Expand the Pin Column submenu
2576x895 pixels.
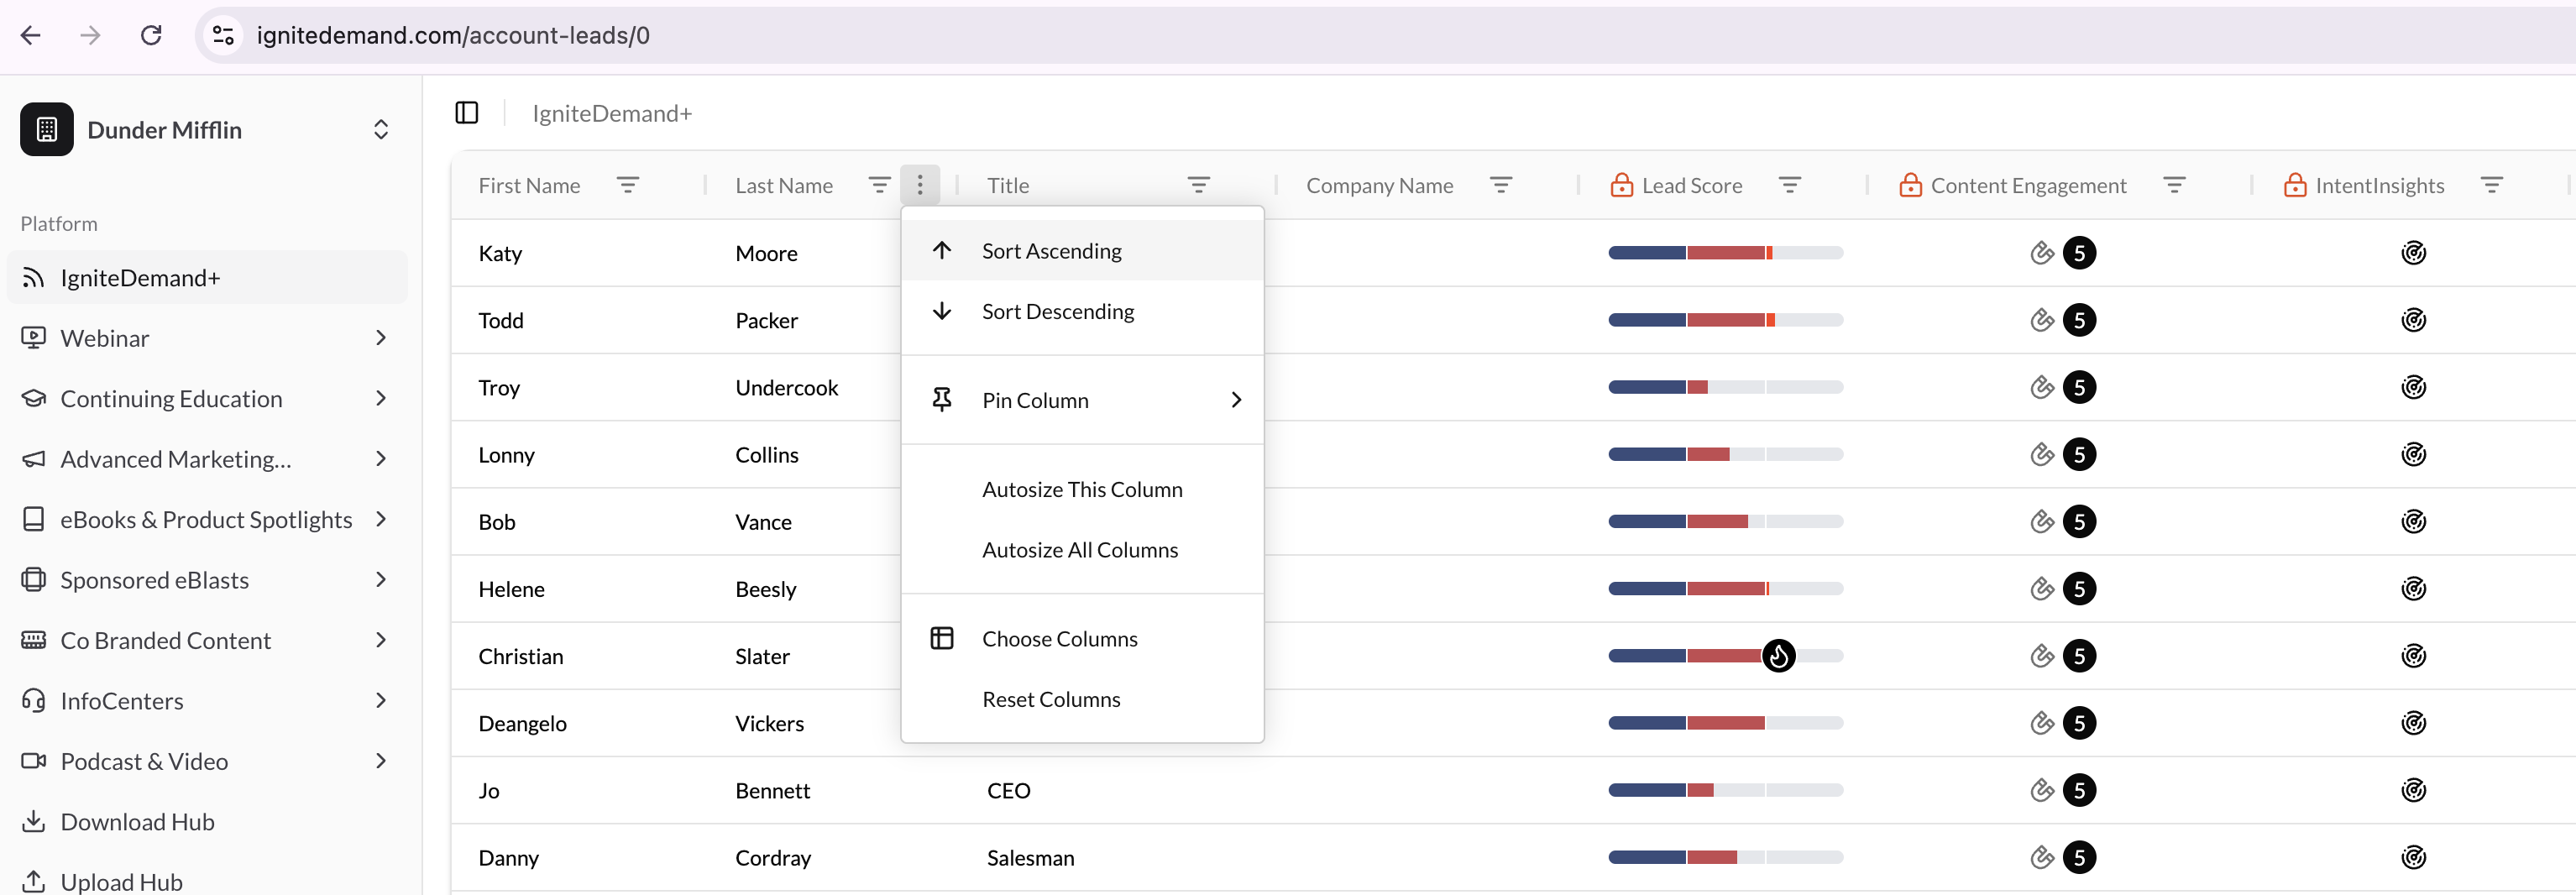coord(1083,400)
